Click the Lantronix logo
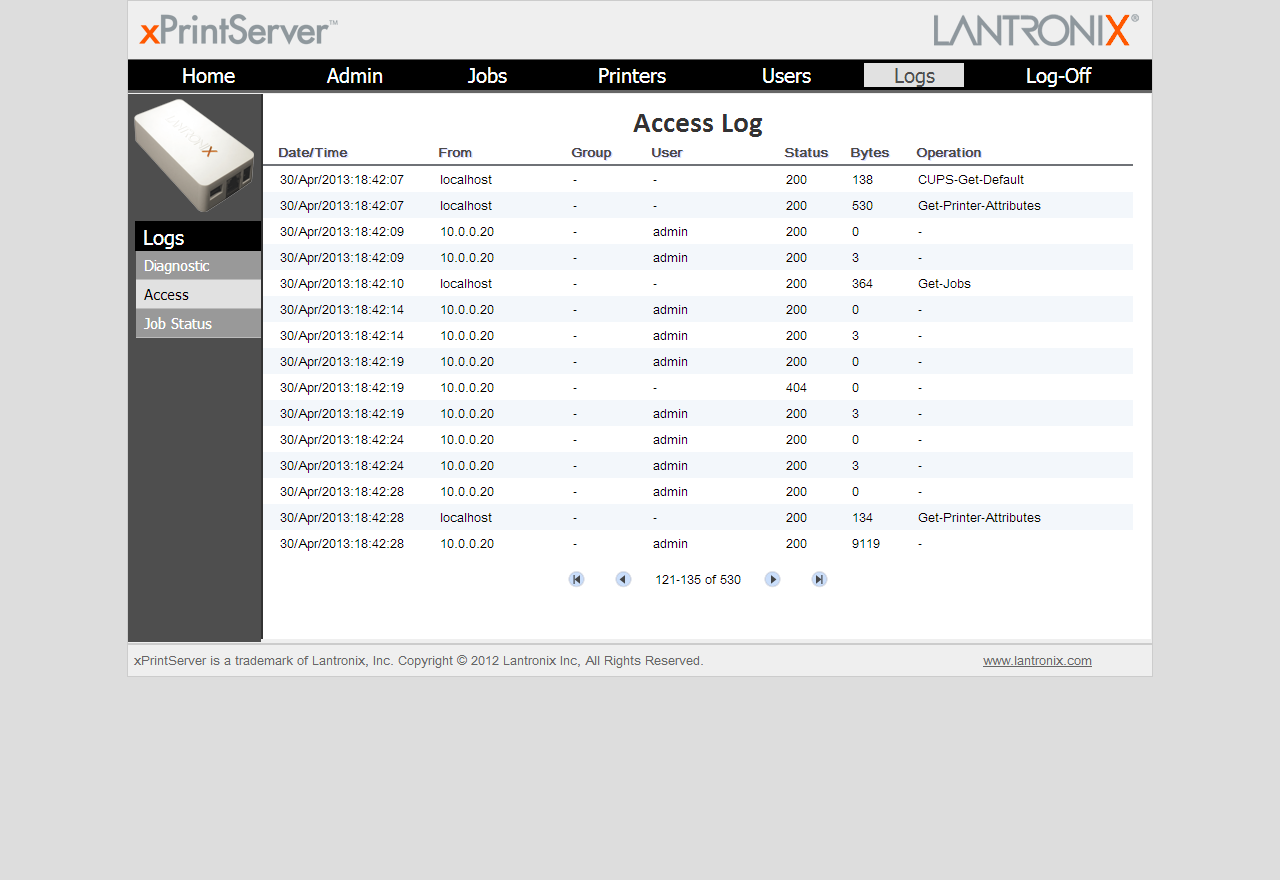 coord(1036,30)
